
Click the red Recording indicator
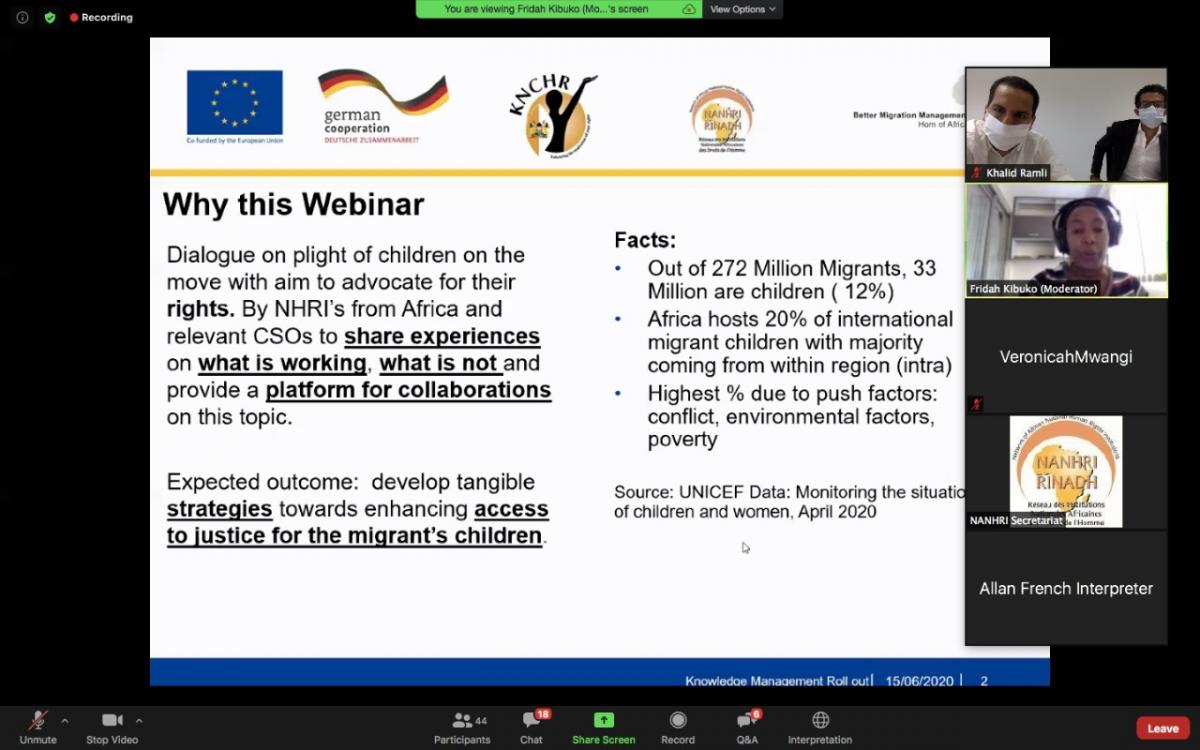coord(101,17)
